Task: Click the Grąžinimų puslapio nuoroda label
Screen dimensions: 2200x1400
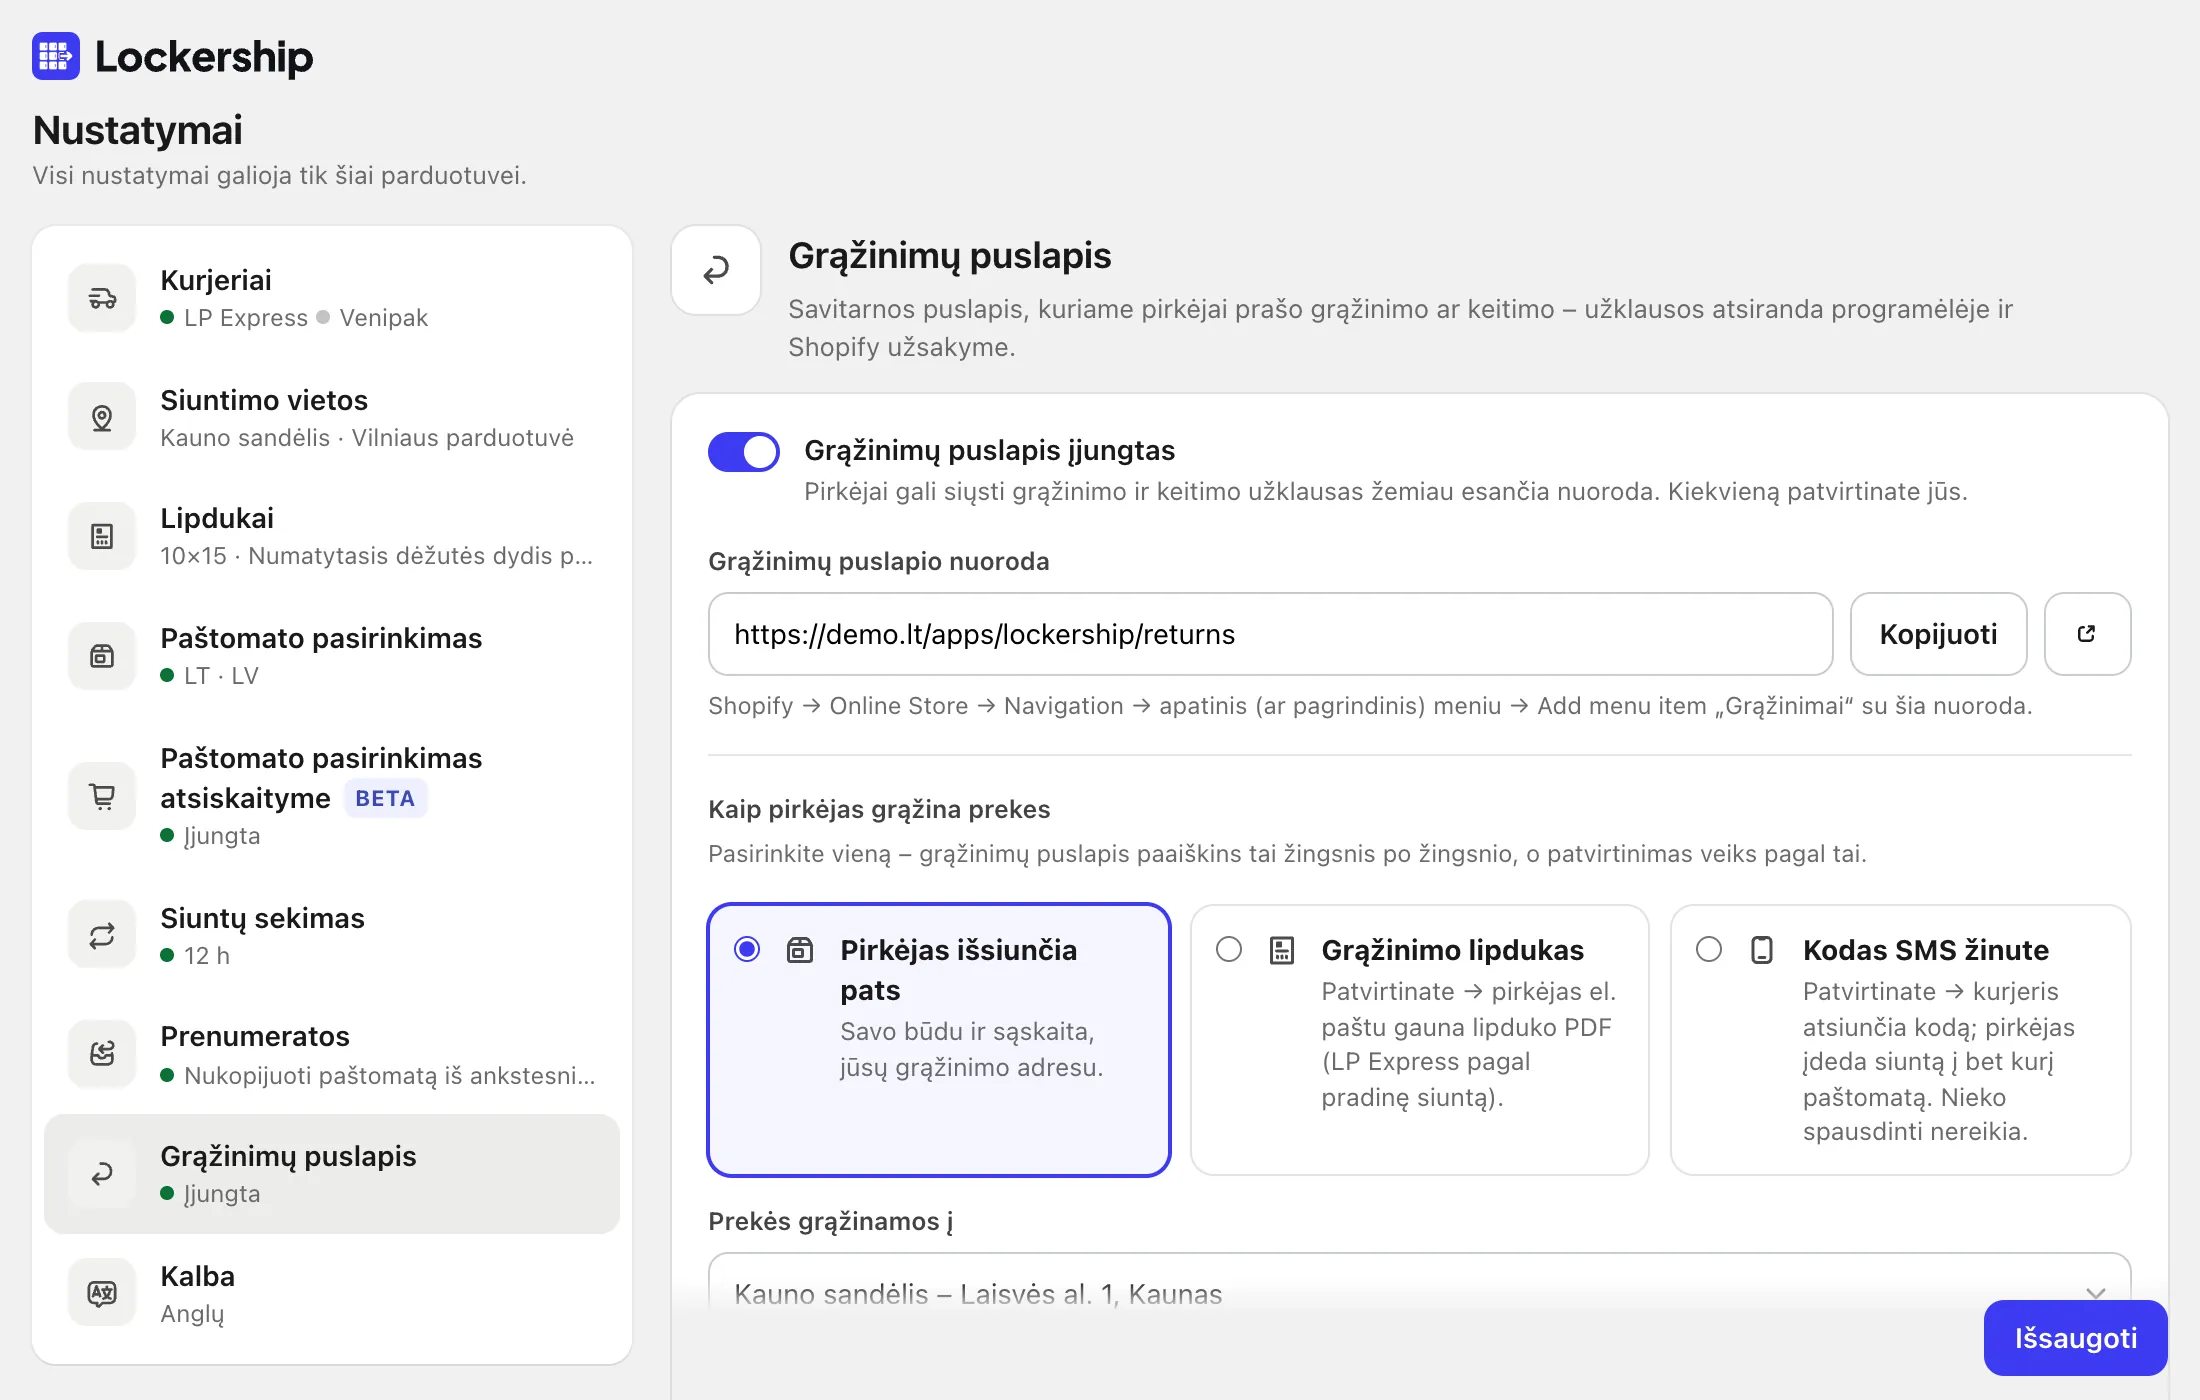Action: pos(879,561)
